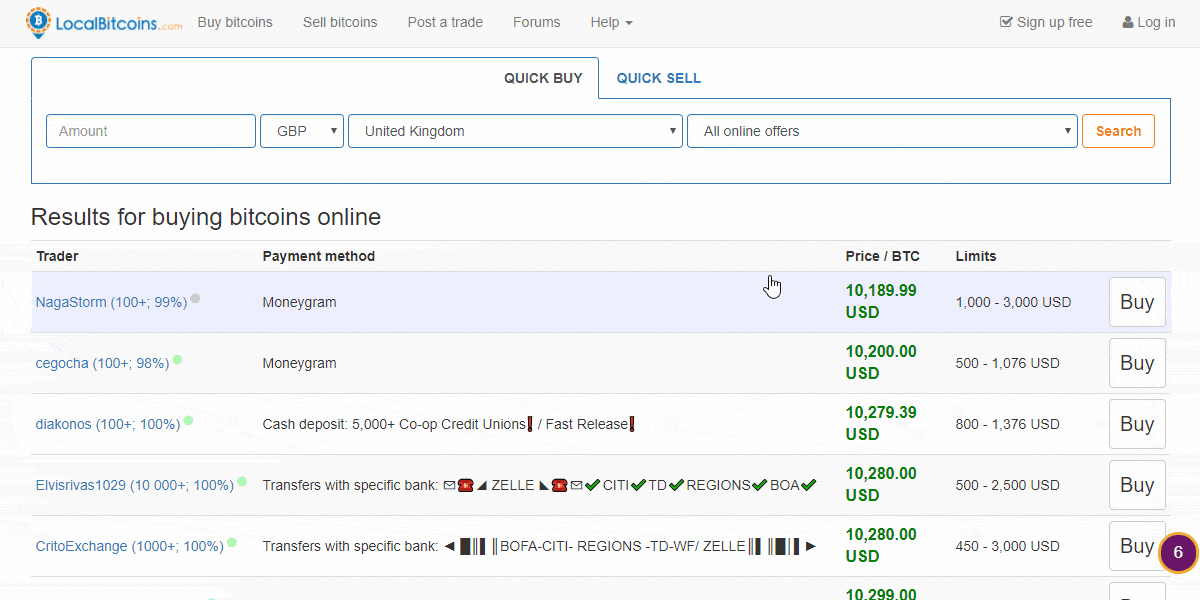Click Results for buying bitcoins online heading
The image size is (1200, 600).
coord(206,217)
